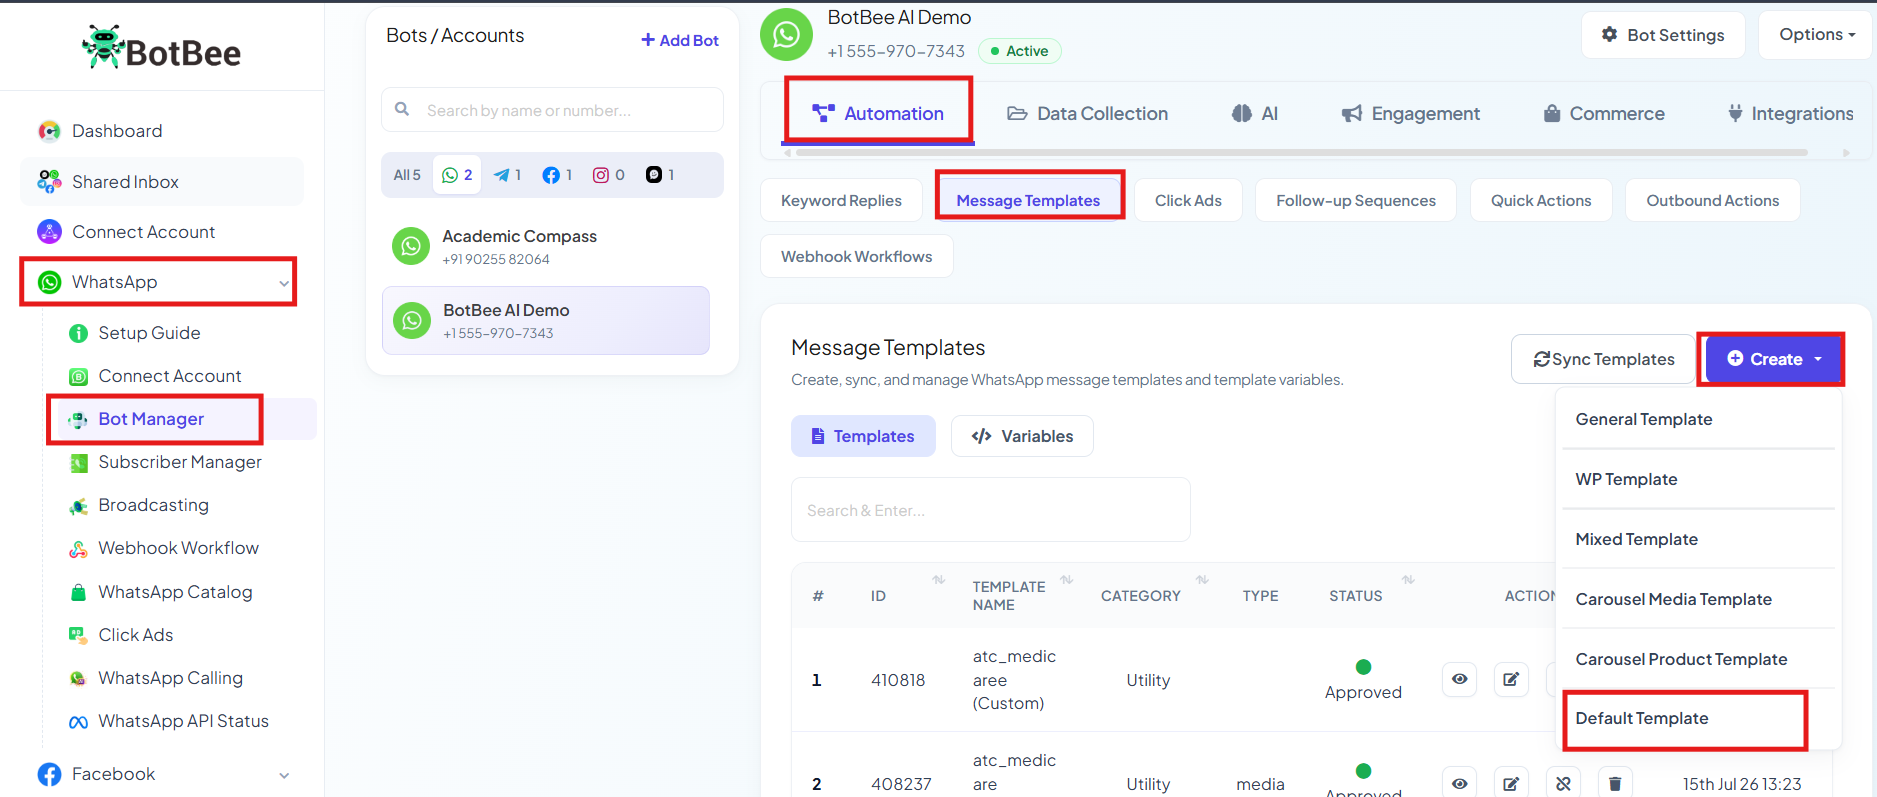
Task: Open the Message Templates section
Action: point(1028,201)
